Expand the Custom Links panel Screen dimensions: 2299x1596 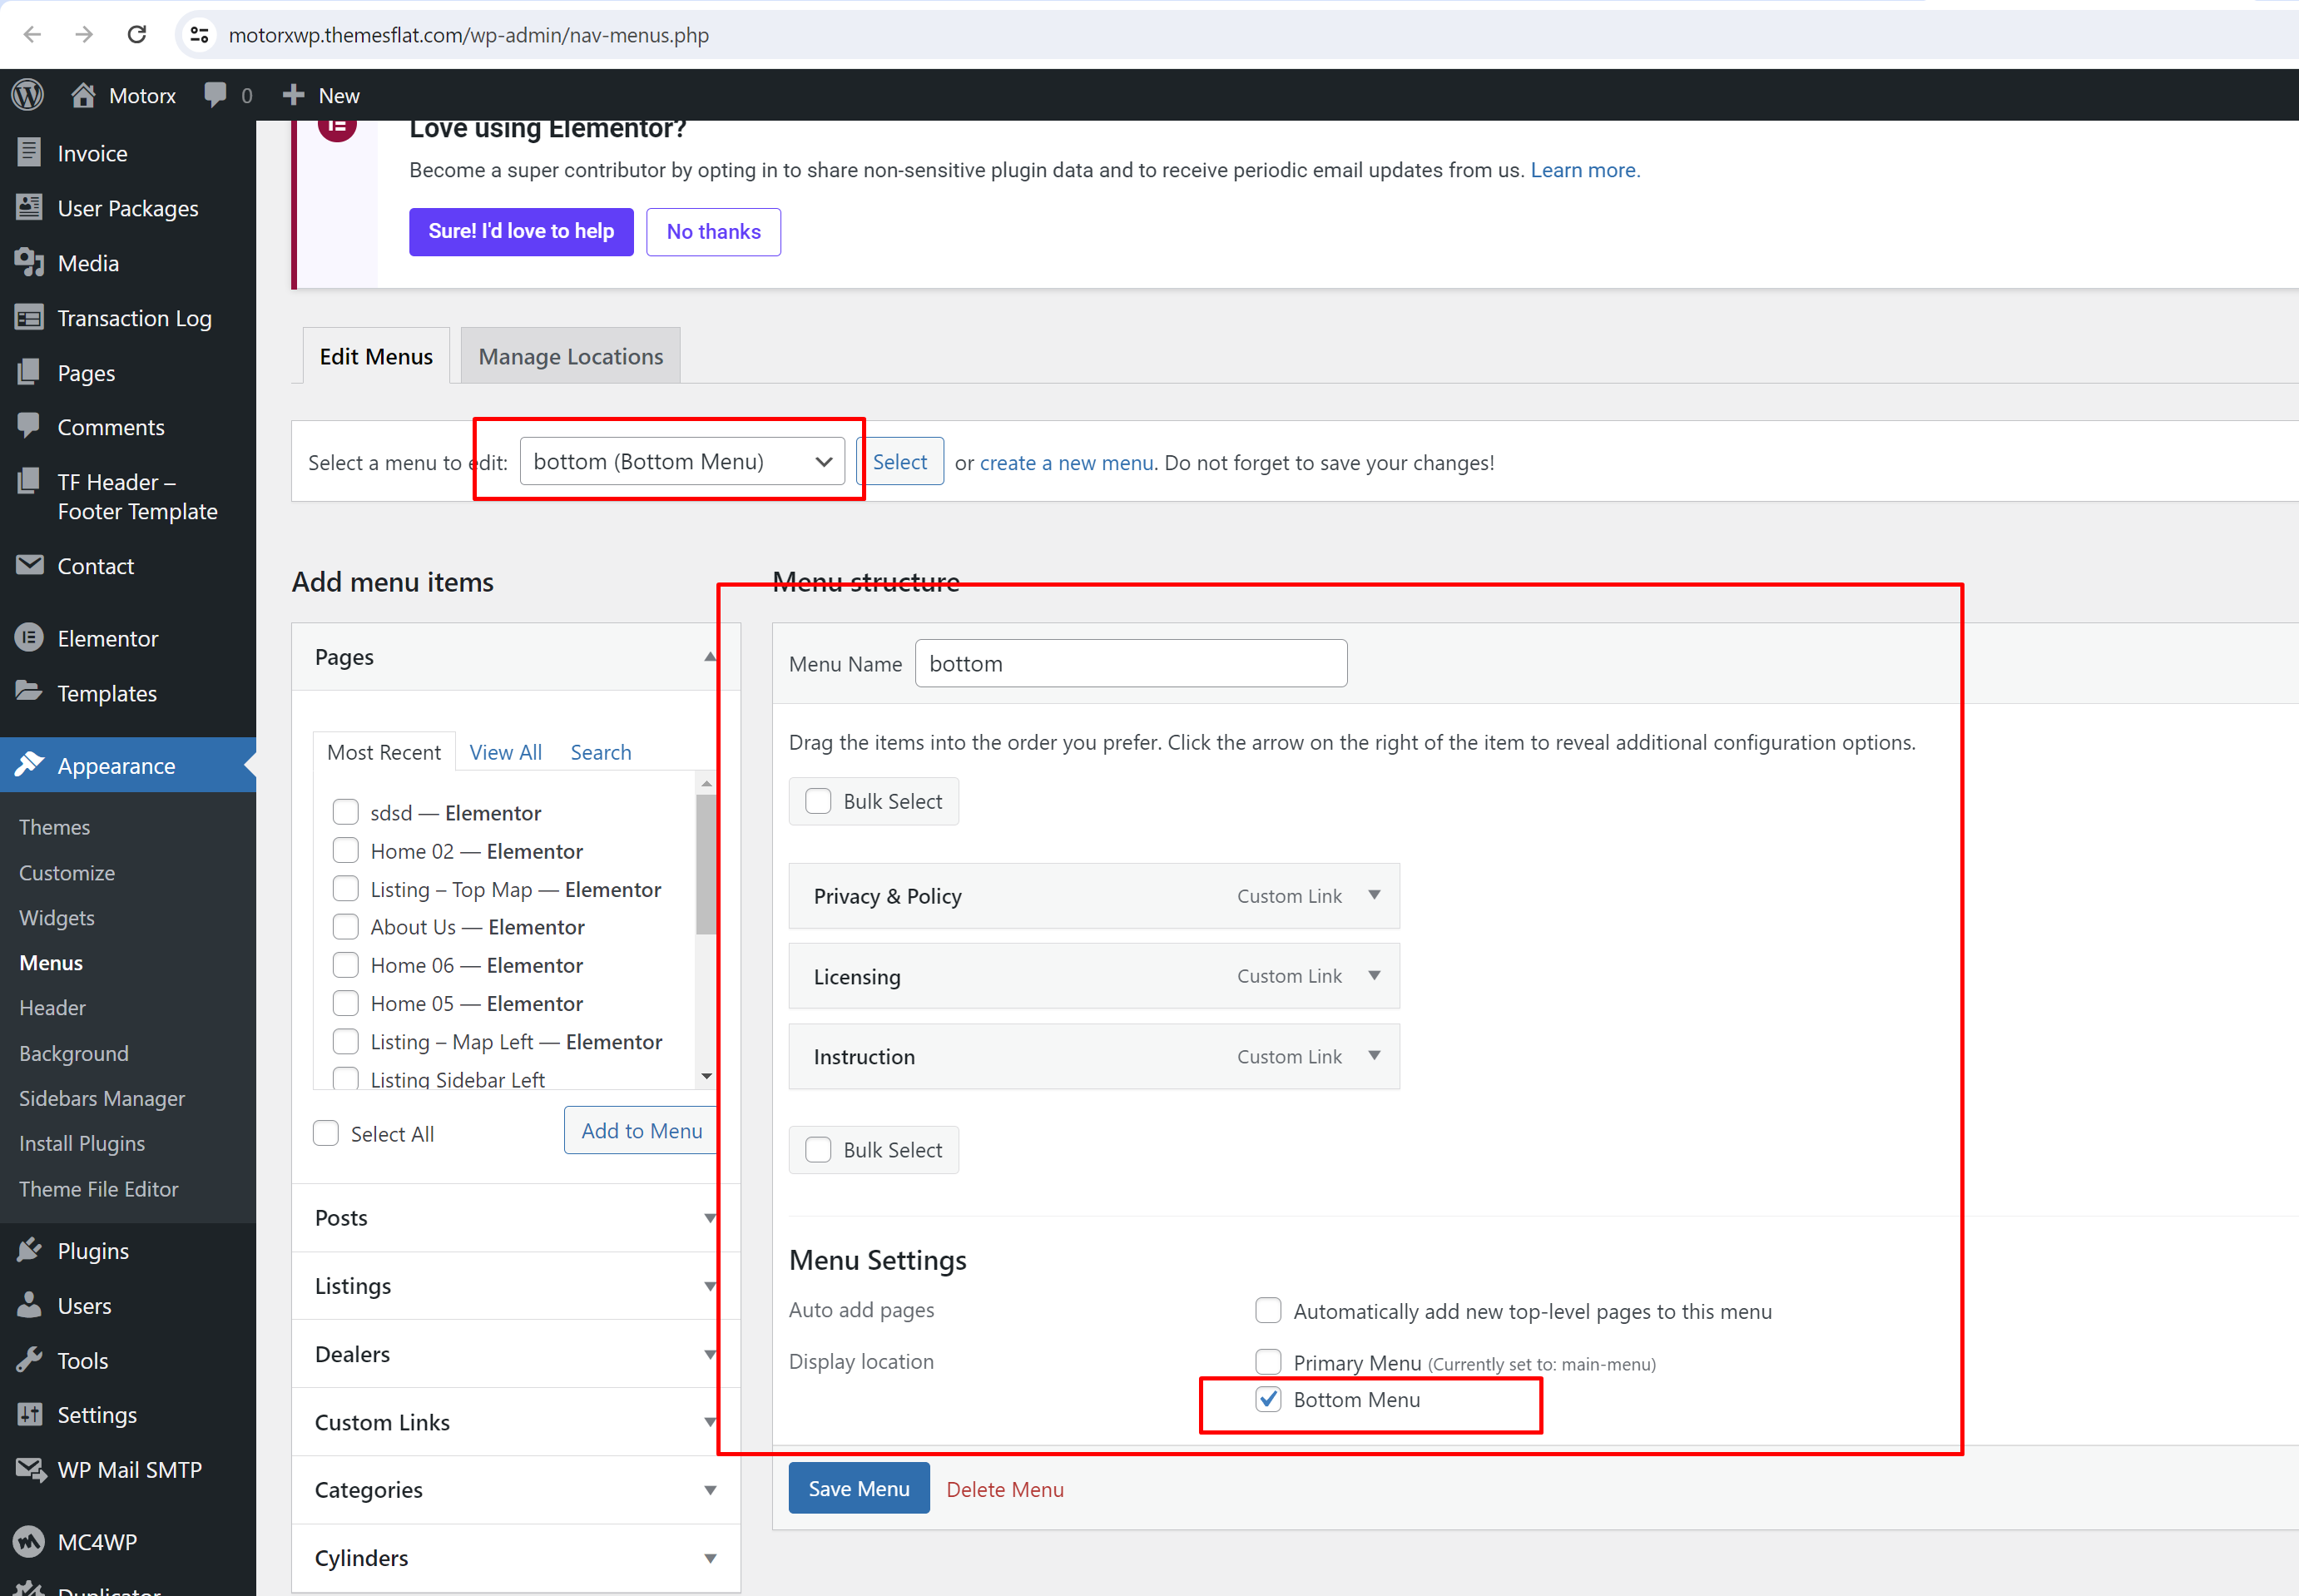point(709,1422)
